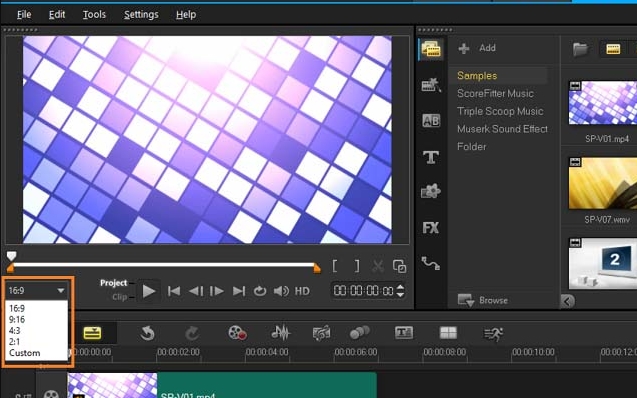Image resolution: width=637 pixels, height=398 pixels.
Task: Choose Custom aspect ratio
Action: pos(25,353)
